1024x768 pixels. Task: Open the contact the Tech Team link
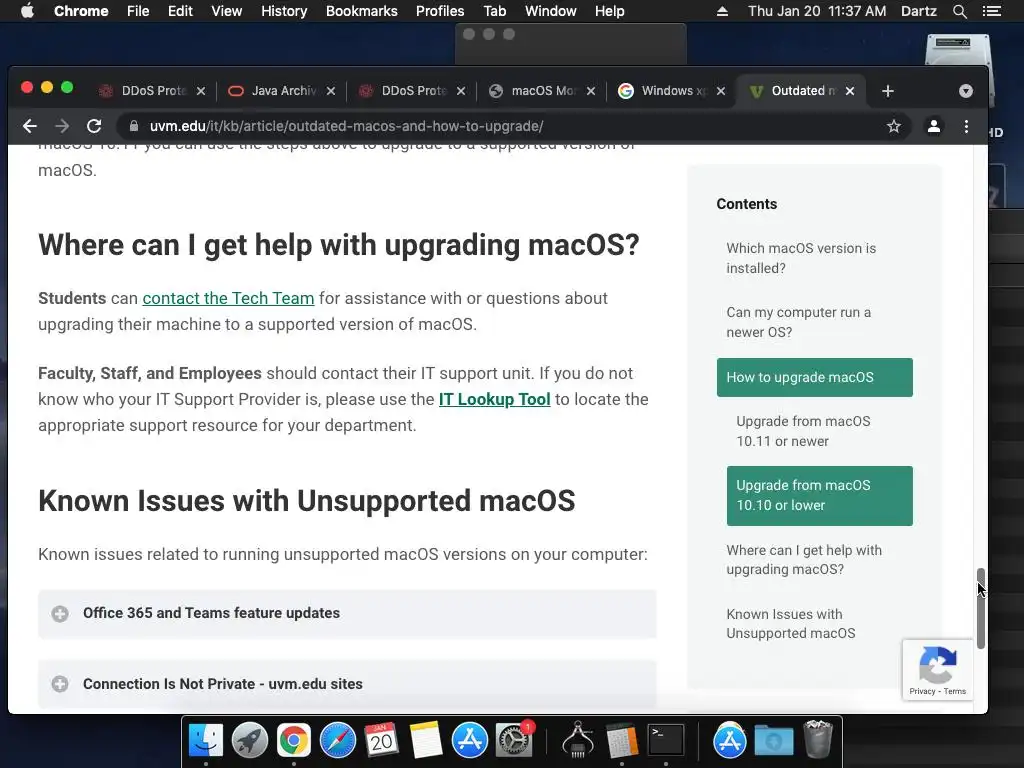tap(229, 298)
